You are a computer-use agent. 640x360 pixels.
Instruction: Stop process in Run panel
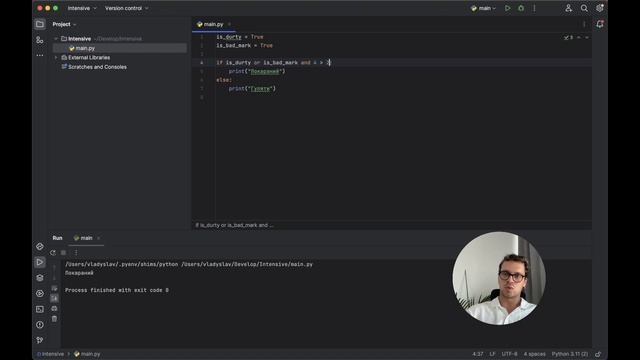click(x=63, y=253)
